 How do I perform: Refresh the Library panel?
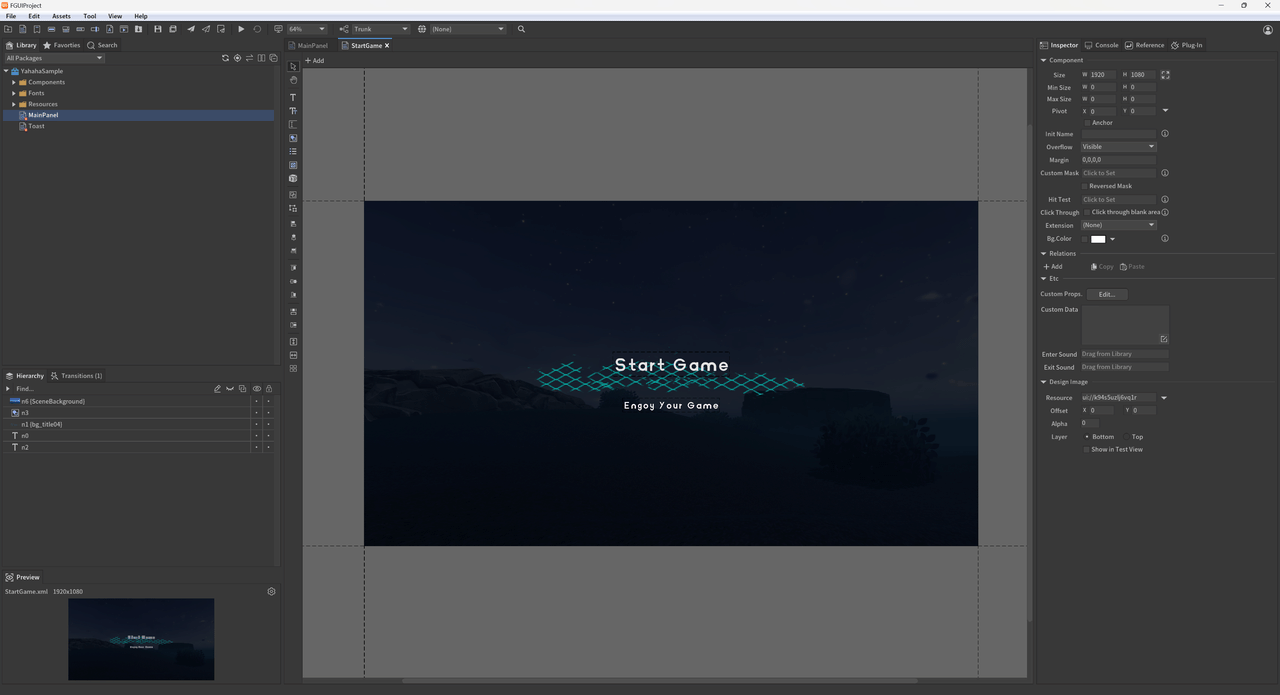click(x=225, y=58)
